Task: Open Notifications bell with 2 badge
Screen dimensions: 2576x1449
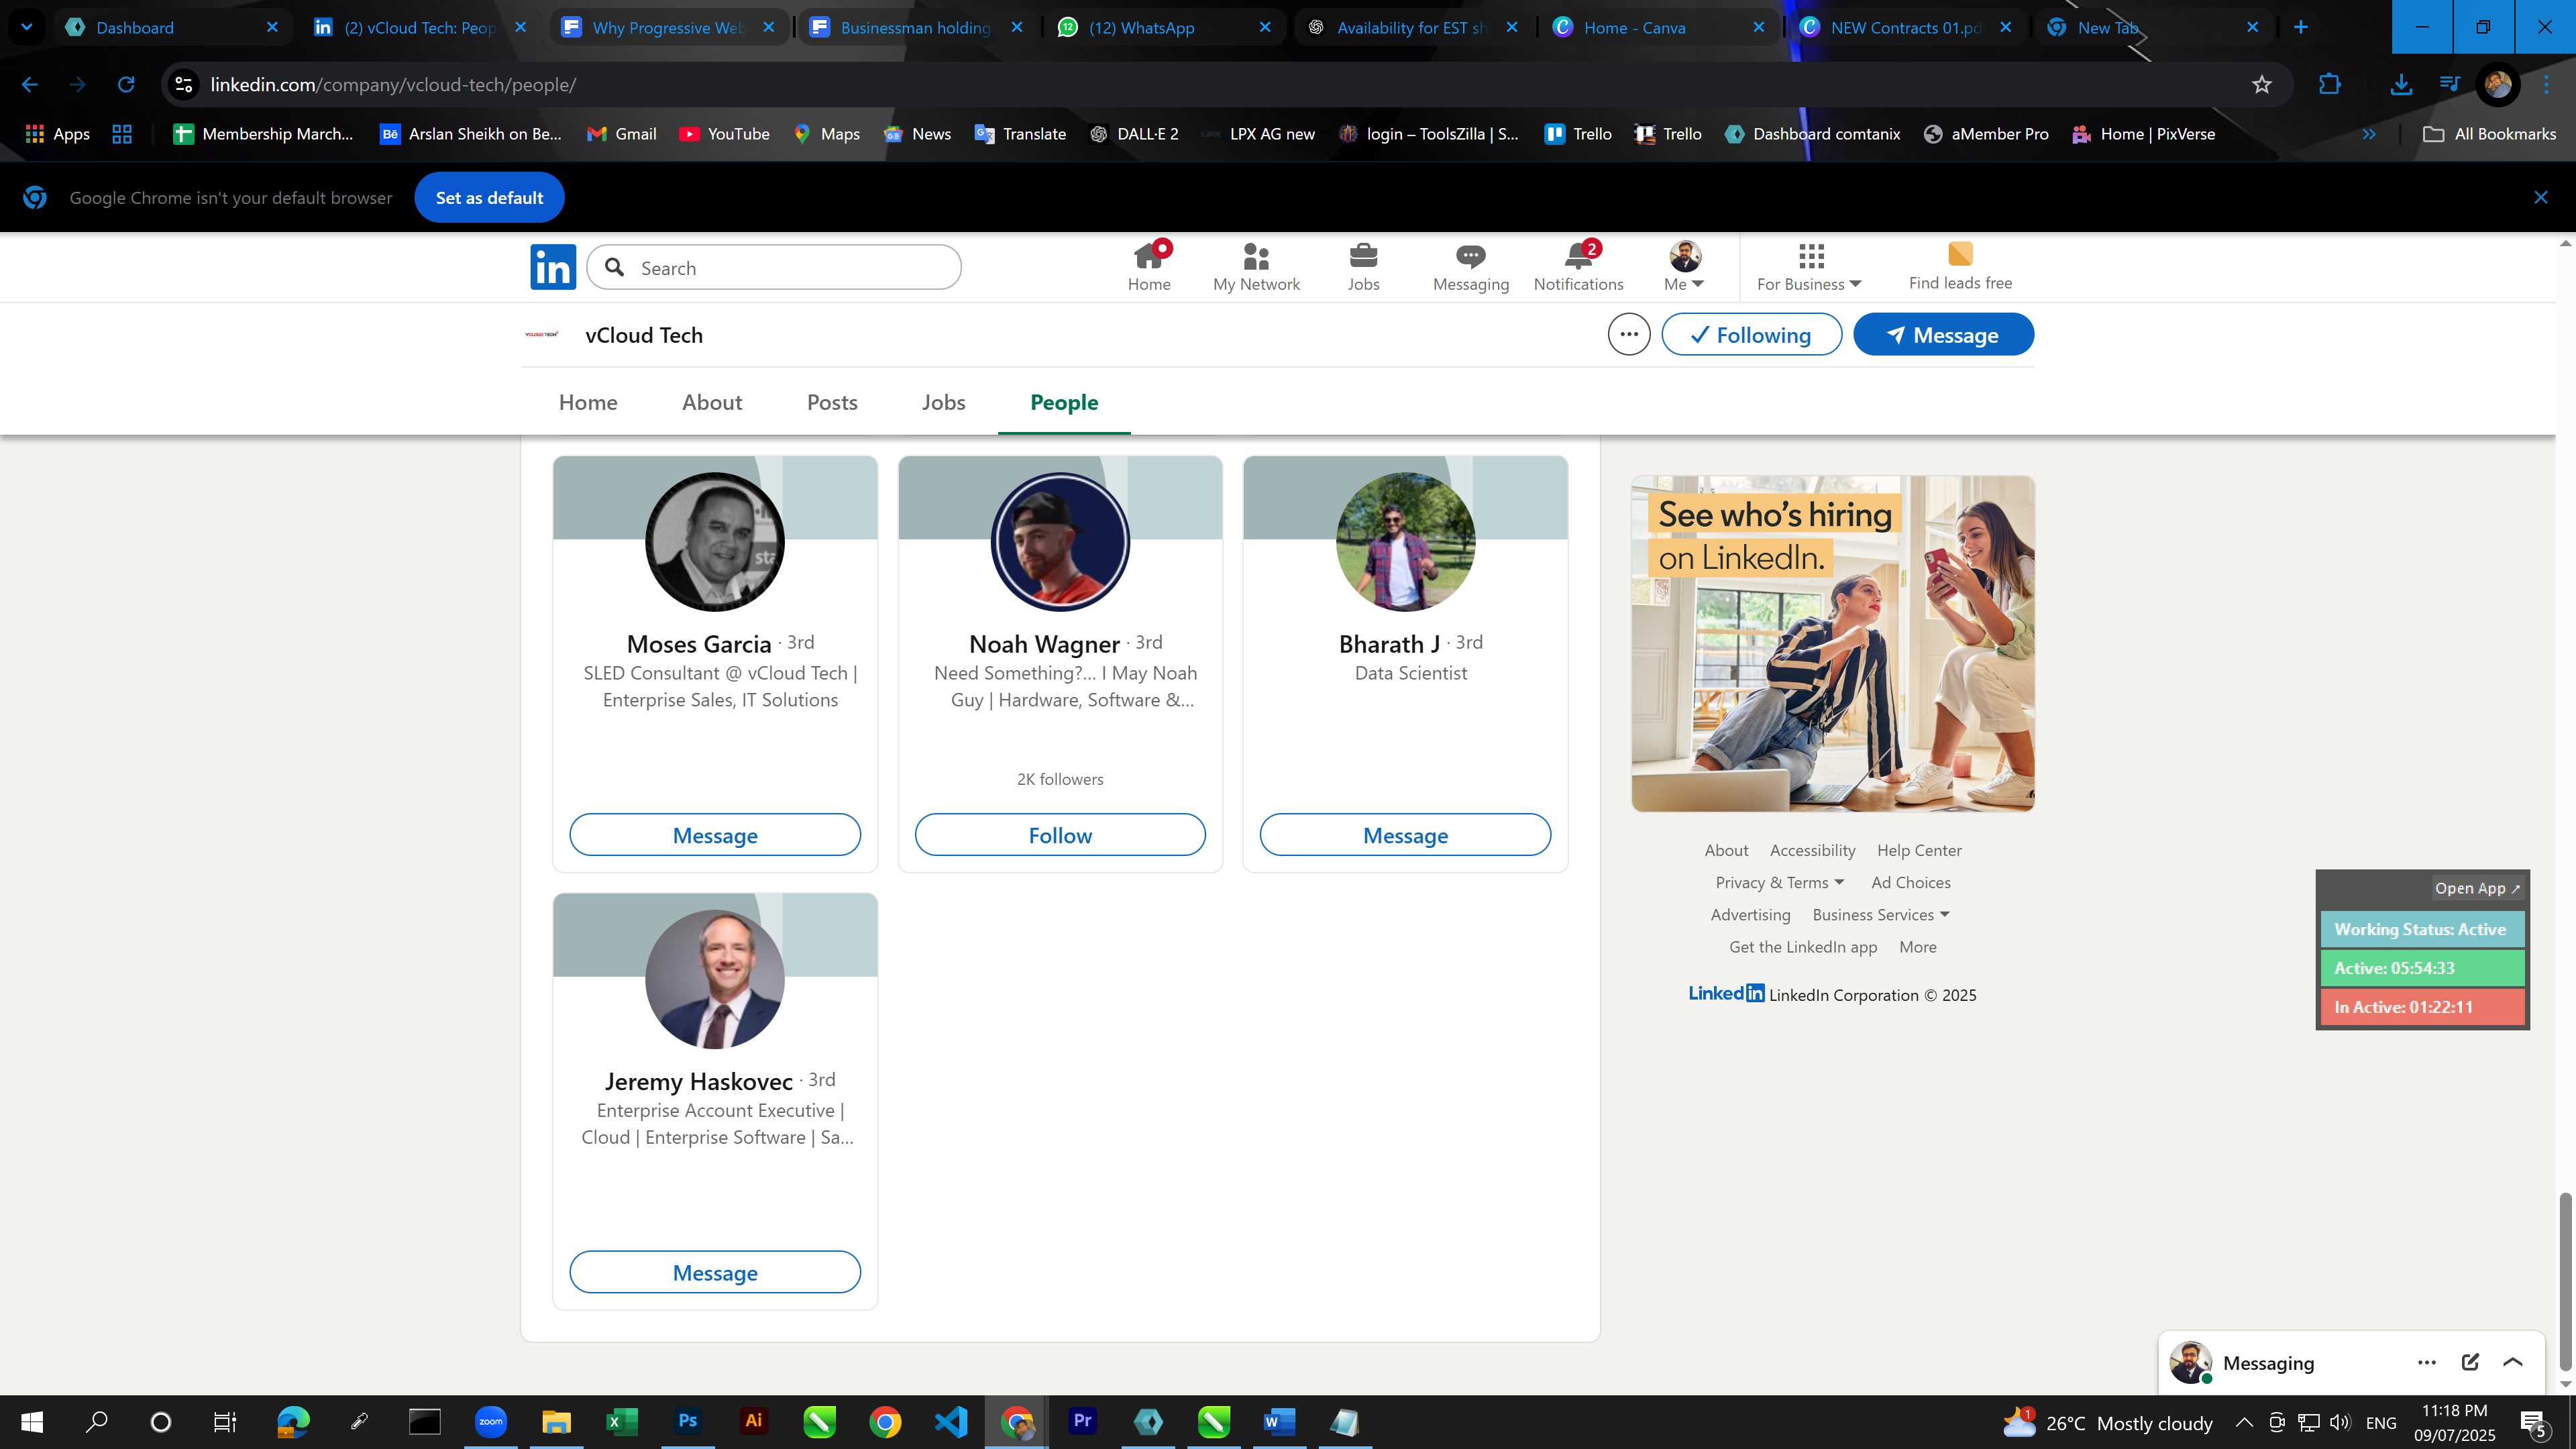Action: pyautogui.click(x=1578, y=267)
